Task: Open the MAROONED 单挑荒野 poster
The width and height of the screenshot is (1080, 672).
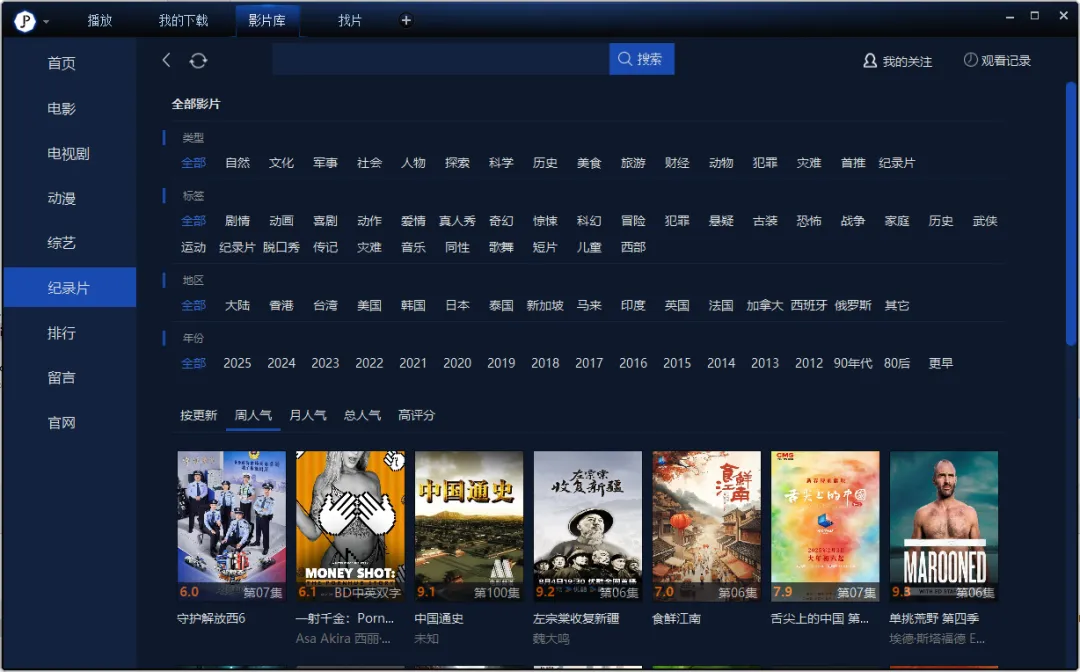Action: (x=944, y=526)
